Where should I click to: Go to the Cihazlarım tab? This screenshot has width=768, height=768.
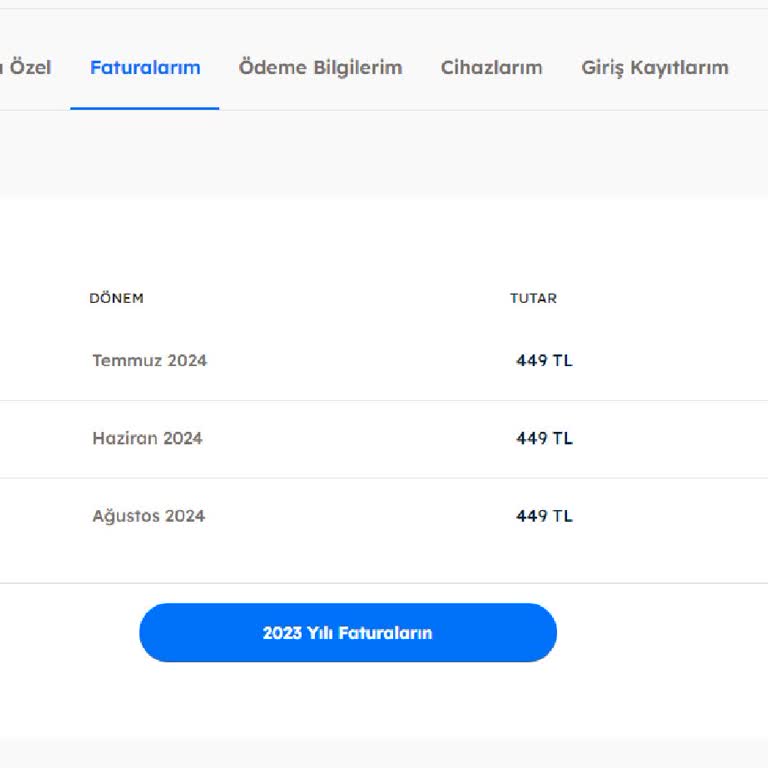tap(491, 68)
